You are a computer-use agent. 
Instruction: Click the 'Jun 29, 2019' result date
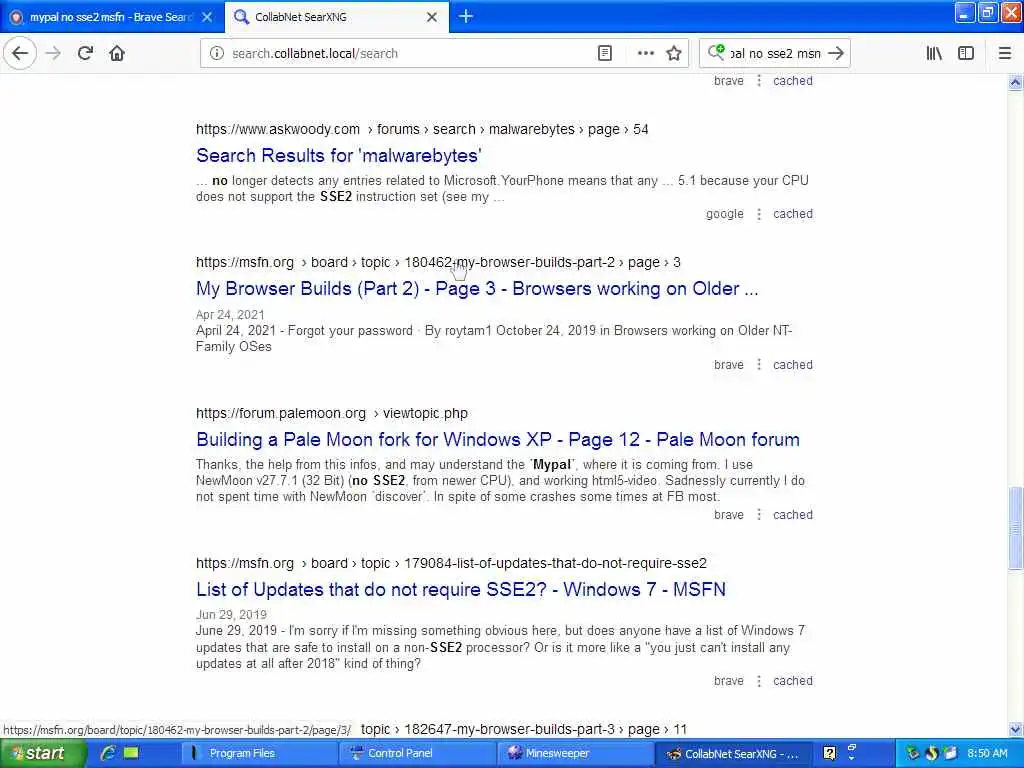tap(231, 615)
